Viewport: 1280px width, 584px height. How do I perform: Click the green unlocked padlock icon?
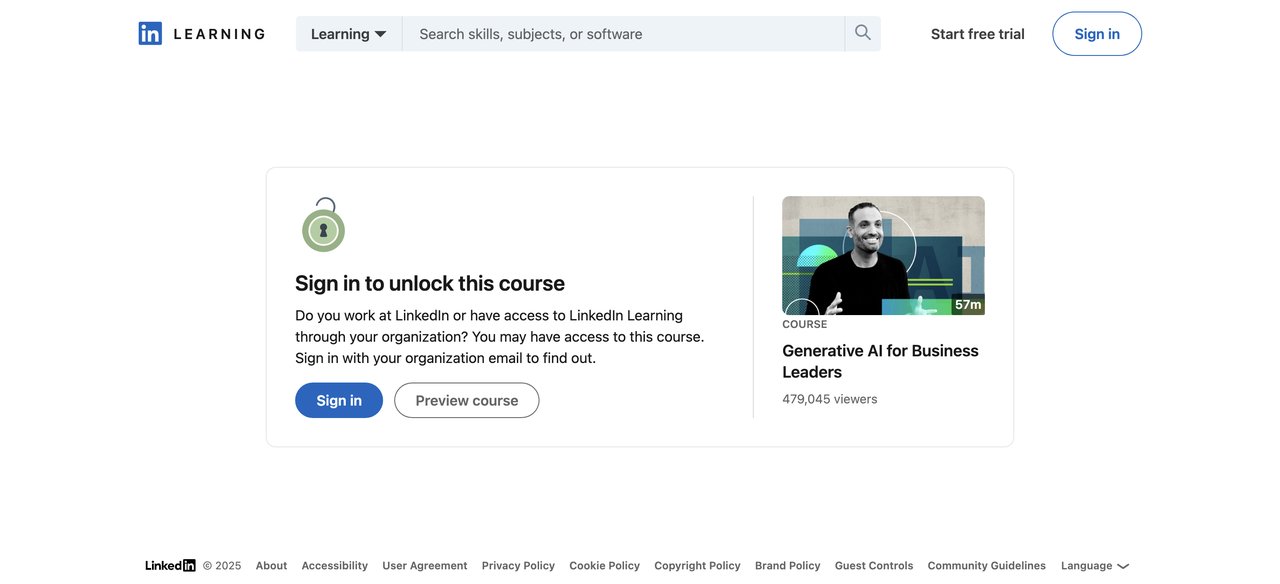(323, 225)
